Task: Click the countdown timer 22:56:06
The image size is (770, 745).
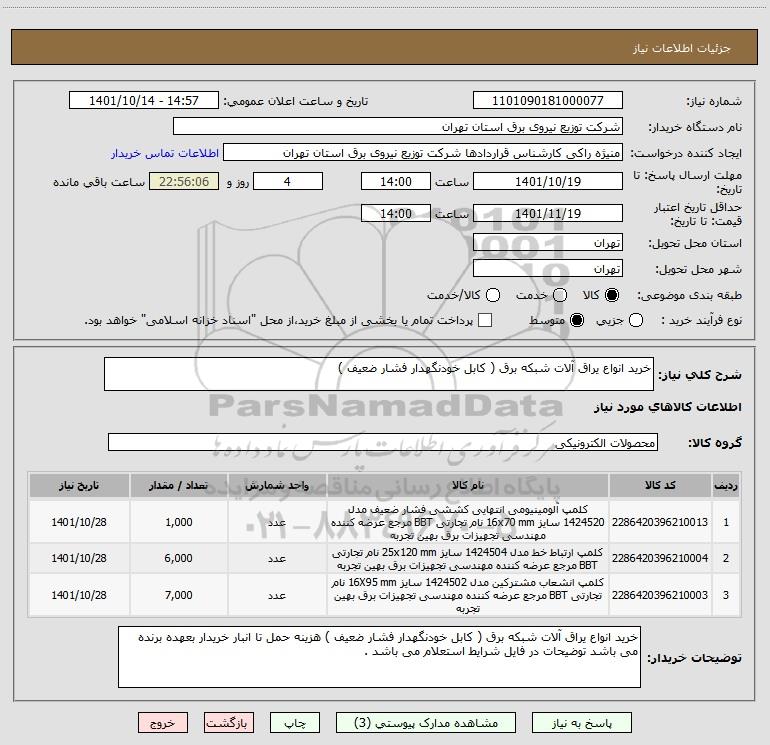Action: pyautogui.click(x=184, y=181)
